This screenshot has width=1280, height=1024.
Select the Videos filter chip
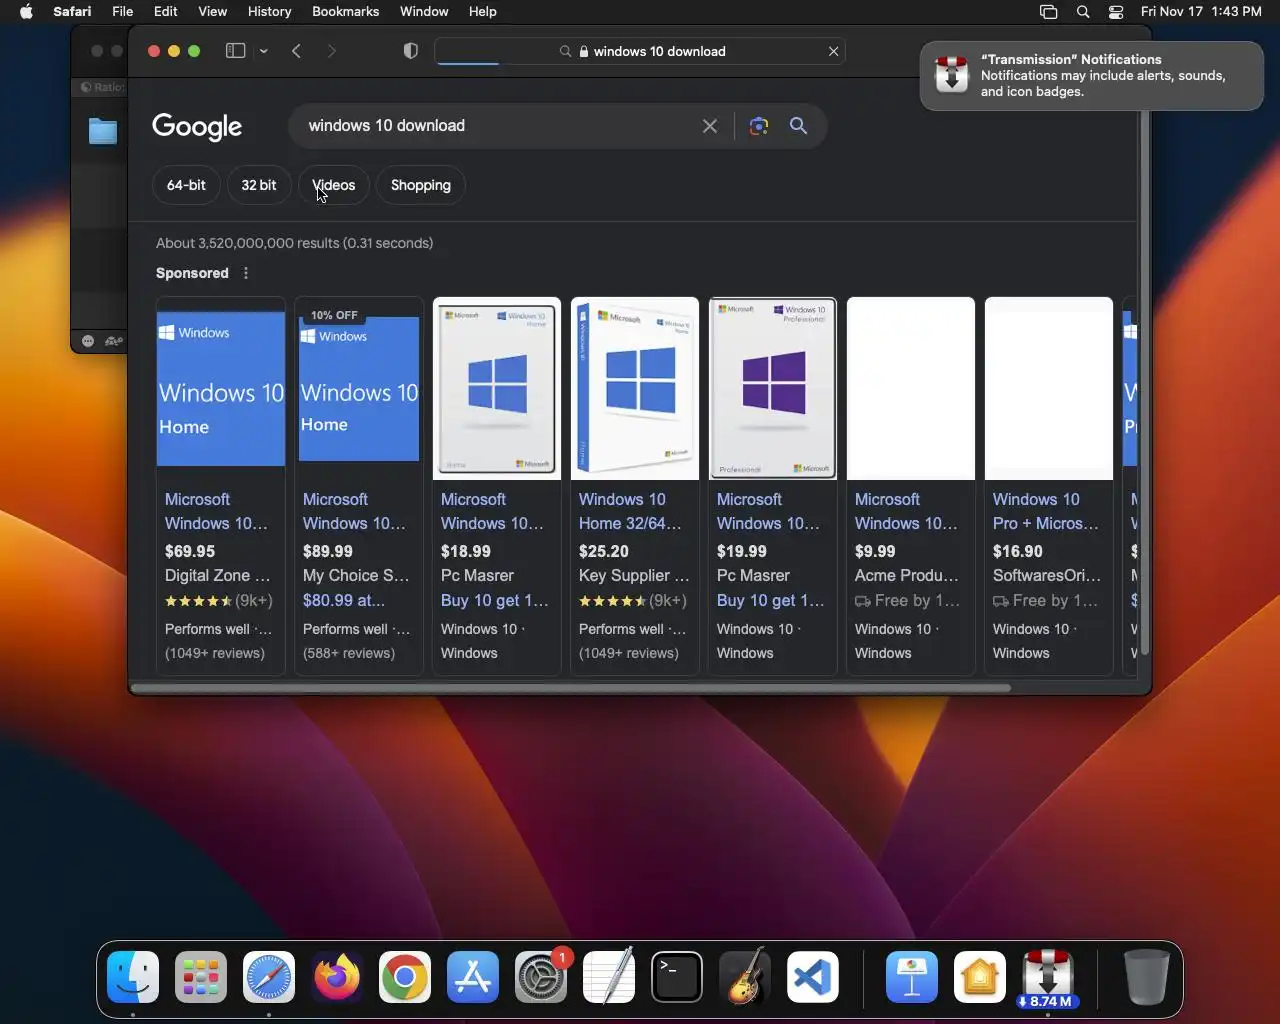pos(334,185)
